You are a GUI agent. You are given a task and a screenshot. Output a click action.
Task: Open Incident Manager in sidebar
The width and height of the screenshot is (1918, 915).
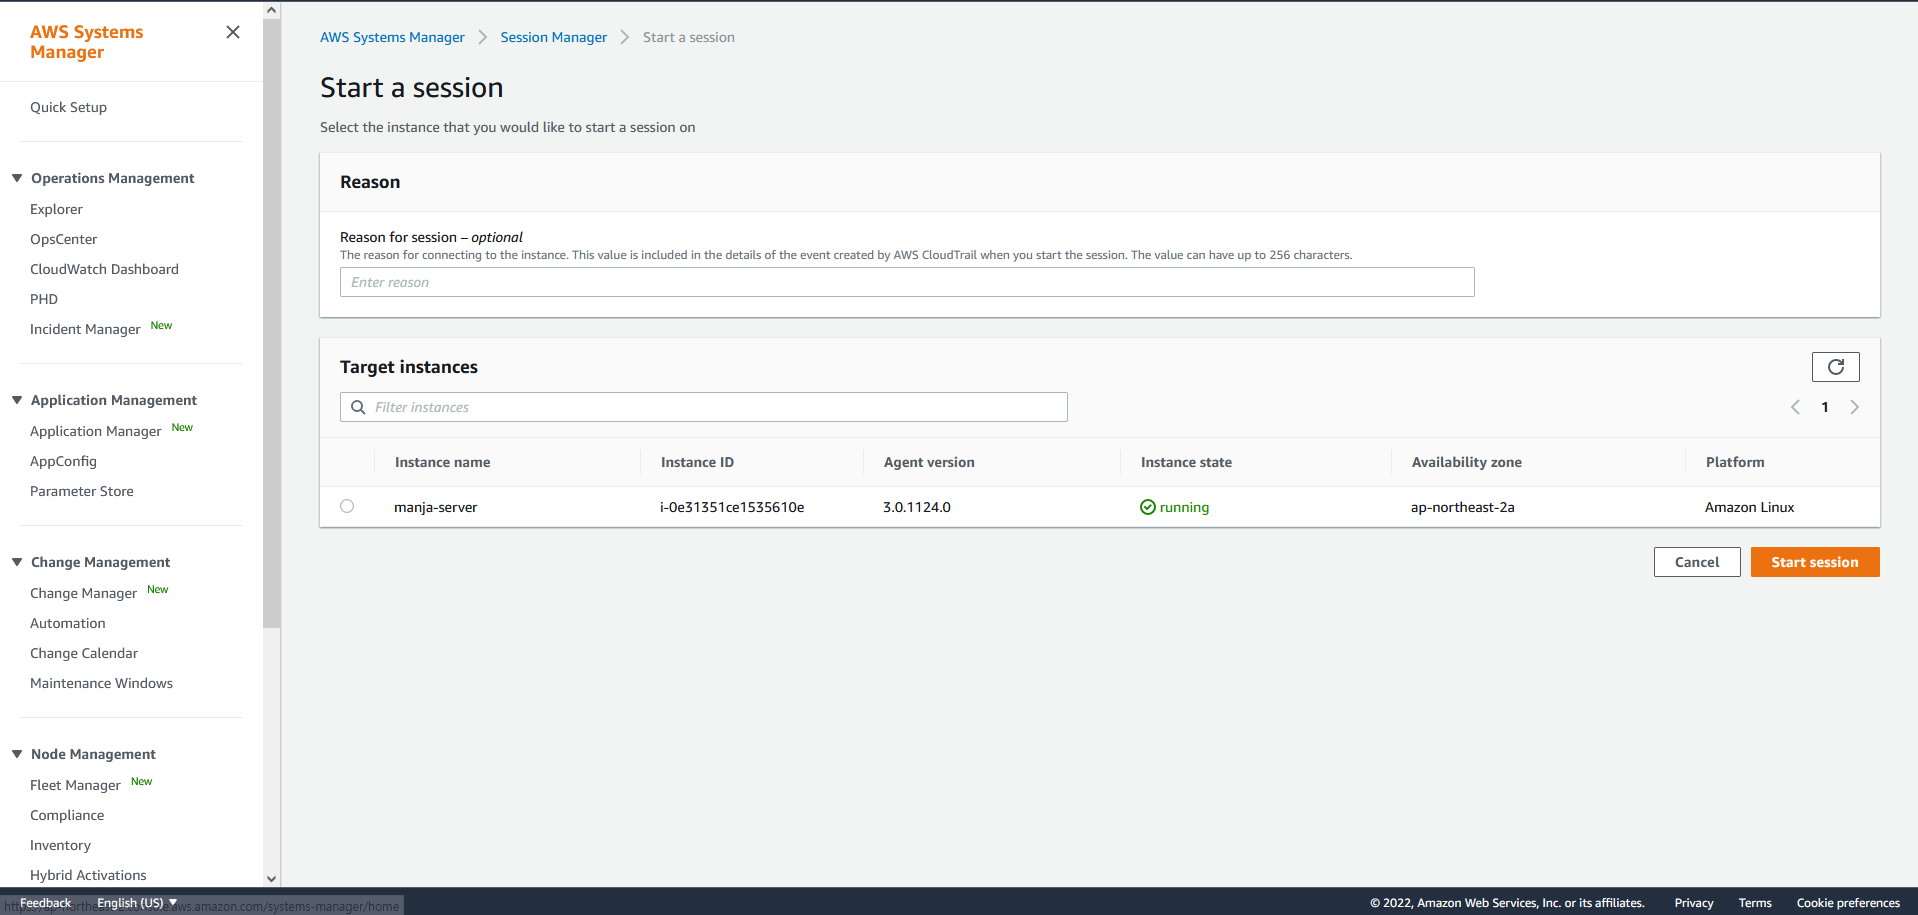(x=85, y=329)
